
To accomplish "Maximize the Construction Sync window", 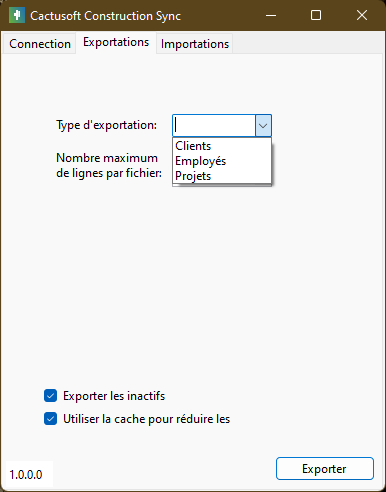I will click(316, 15).
